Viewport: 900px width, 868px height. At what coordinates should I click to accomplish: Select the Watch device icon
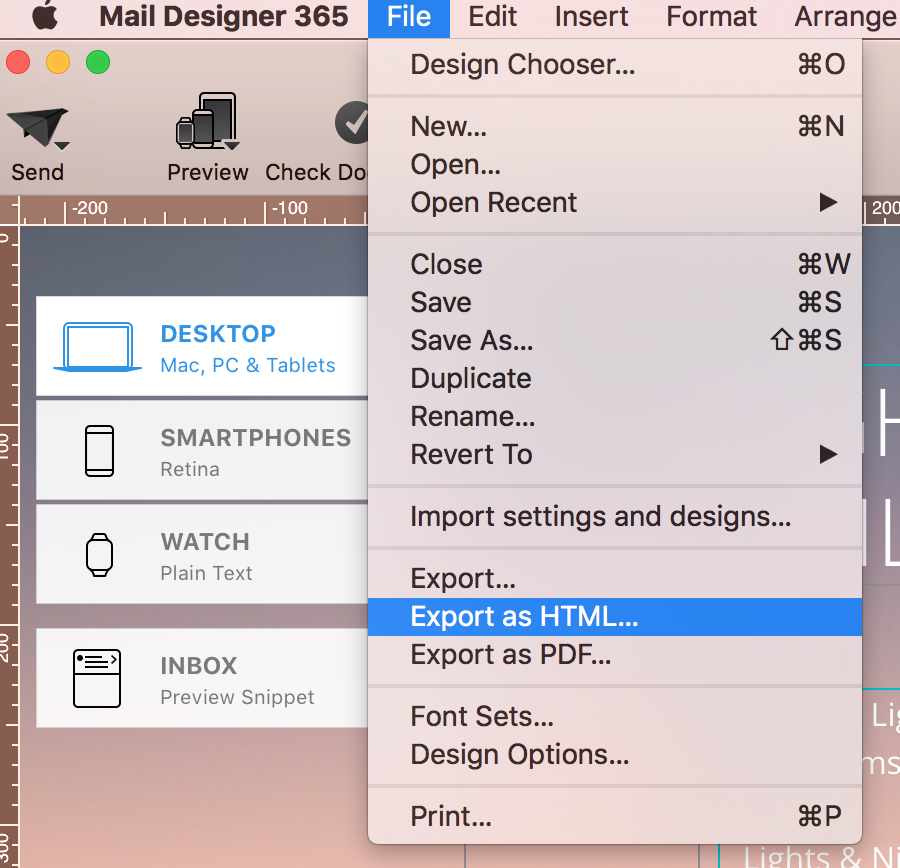[x=99, y=555]
